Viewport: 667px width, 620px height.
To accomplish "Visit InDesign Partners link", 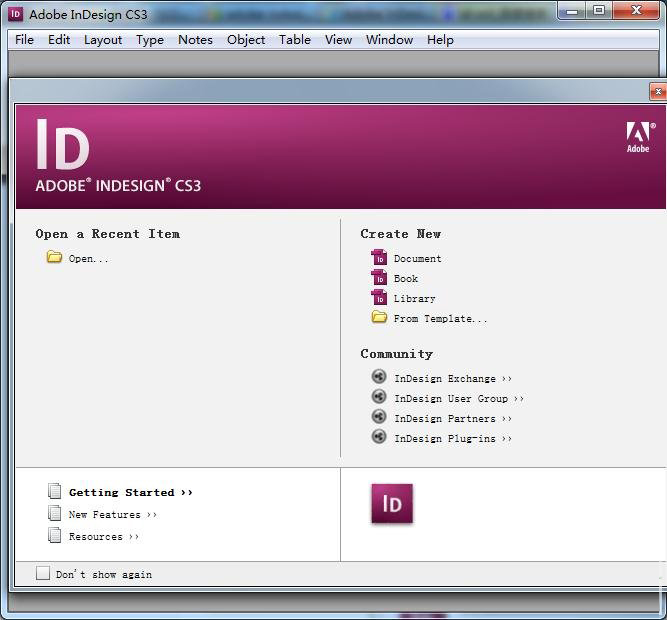I will [x=453, y=418].
